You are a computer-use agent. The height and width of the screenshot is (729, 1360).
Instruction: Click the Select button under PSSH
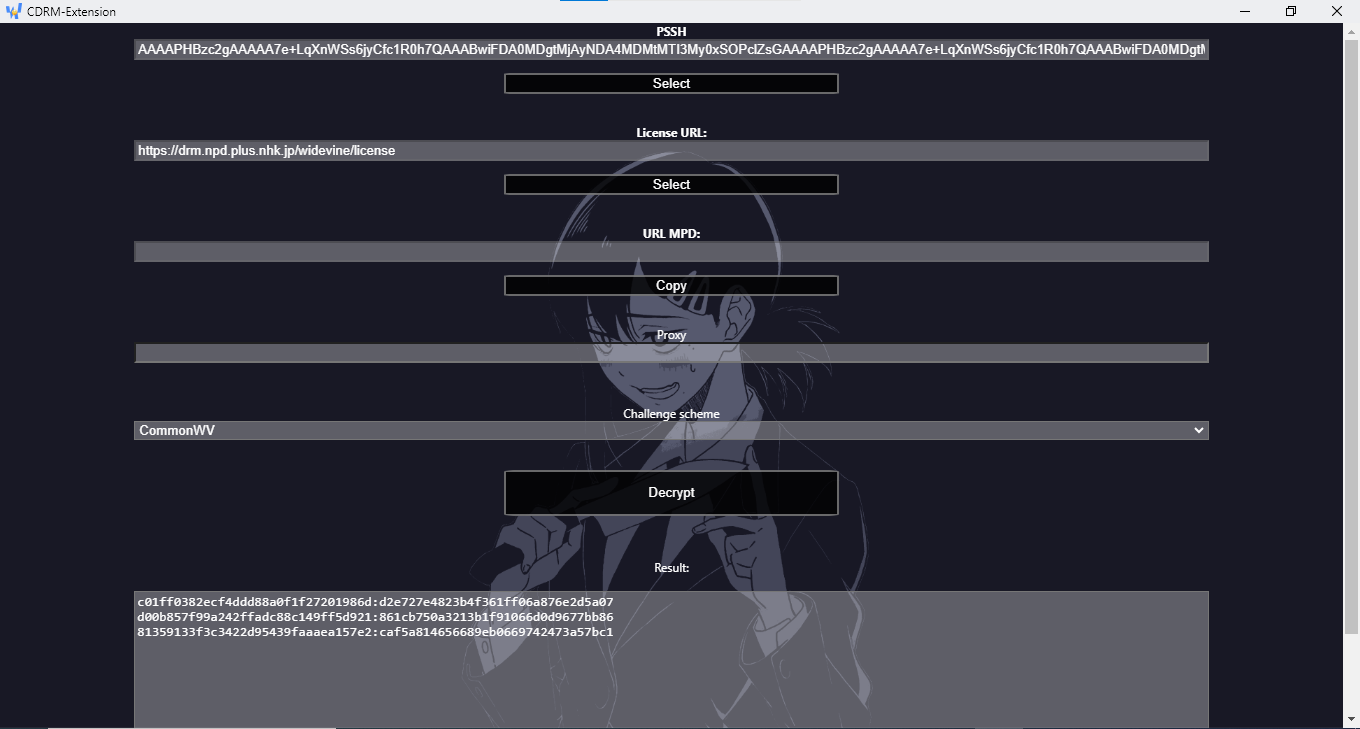click(671, 84)
